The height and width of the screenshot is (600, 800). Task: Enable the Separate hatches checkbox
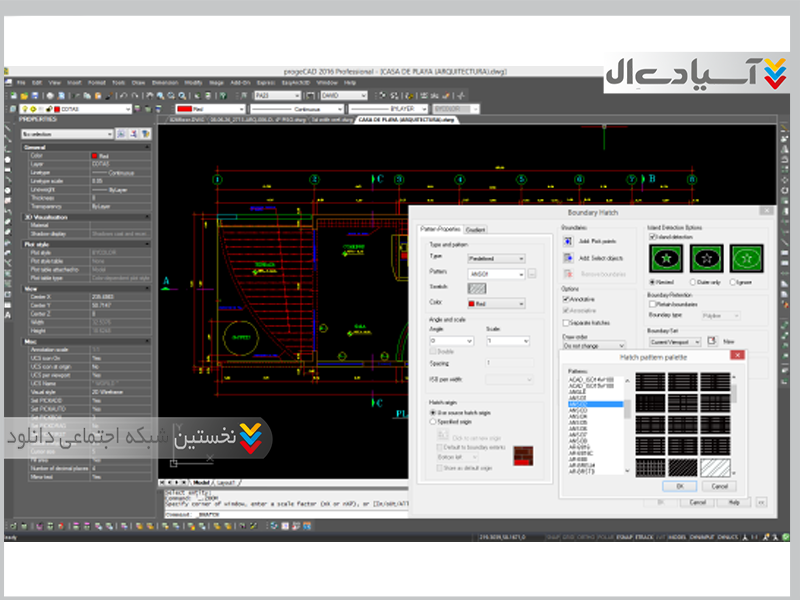coord(567,320)
